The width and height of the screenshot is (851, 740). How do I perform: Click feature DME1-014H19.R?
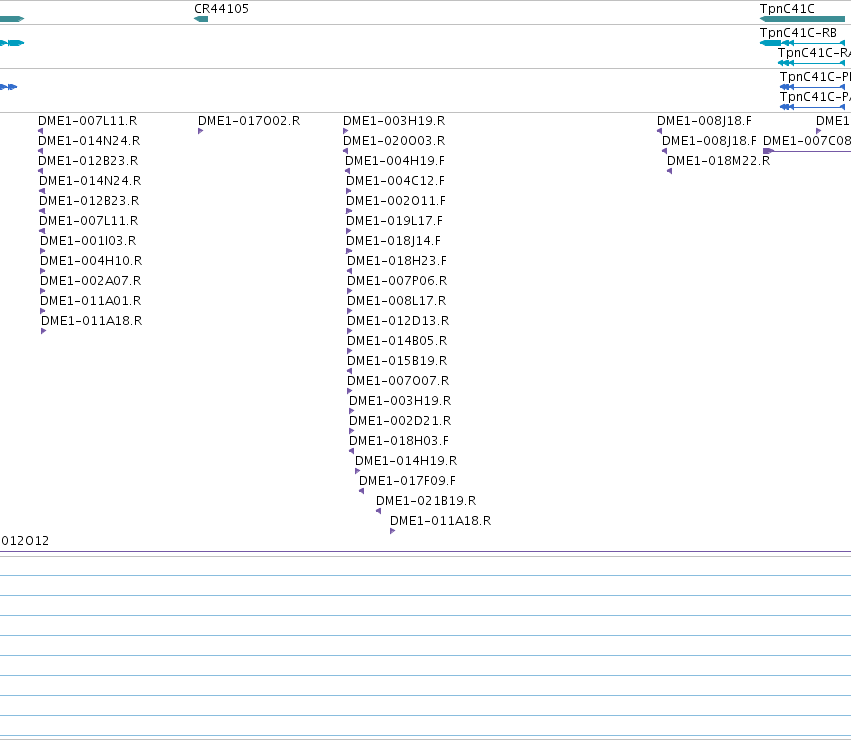(406, 461)
